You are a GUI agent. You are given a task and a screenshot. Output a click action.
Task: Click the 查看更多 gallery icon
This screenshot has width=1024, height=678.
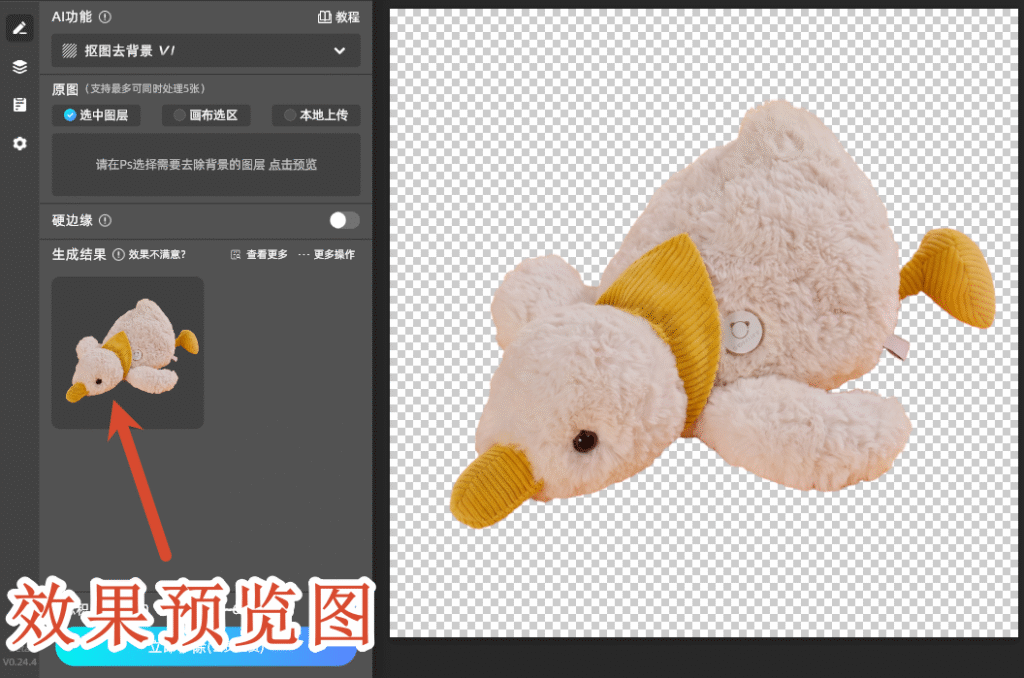pos(236,255)
